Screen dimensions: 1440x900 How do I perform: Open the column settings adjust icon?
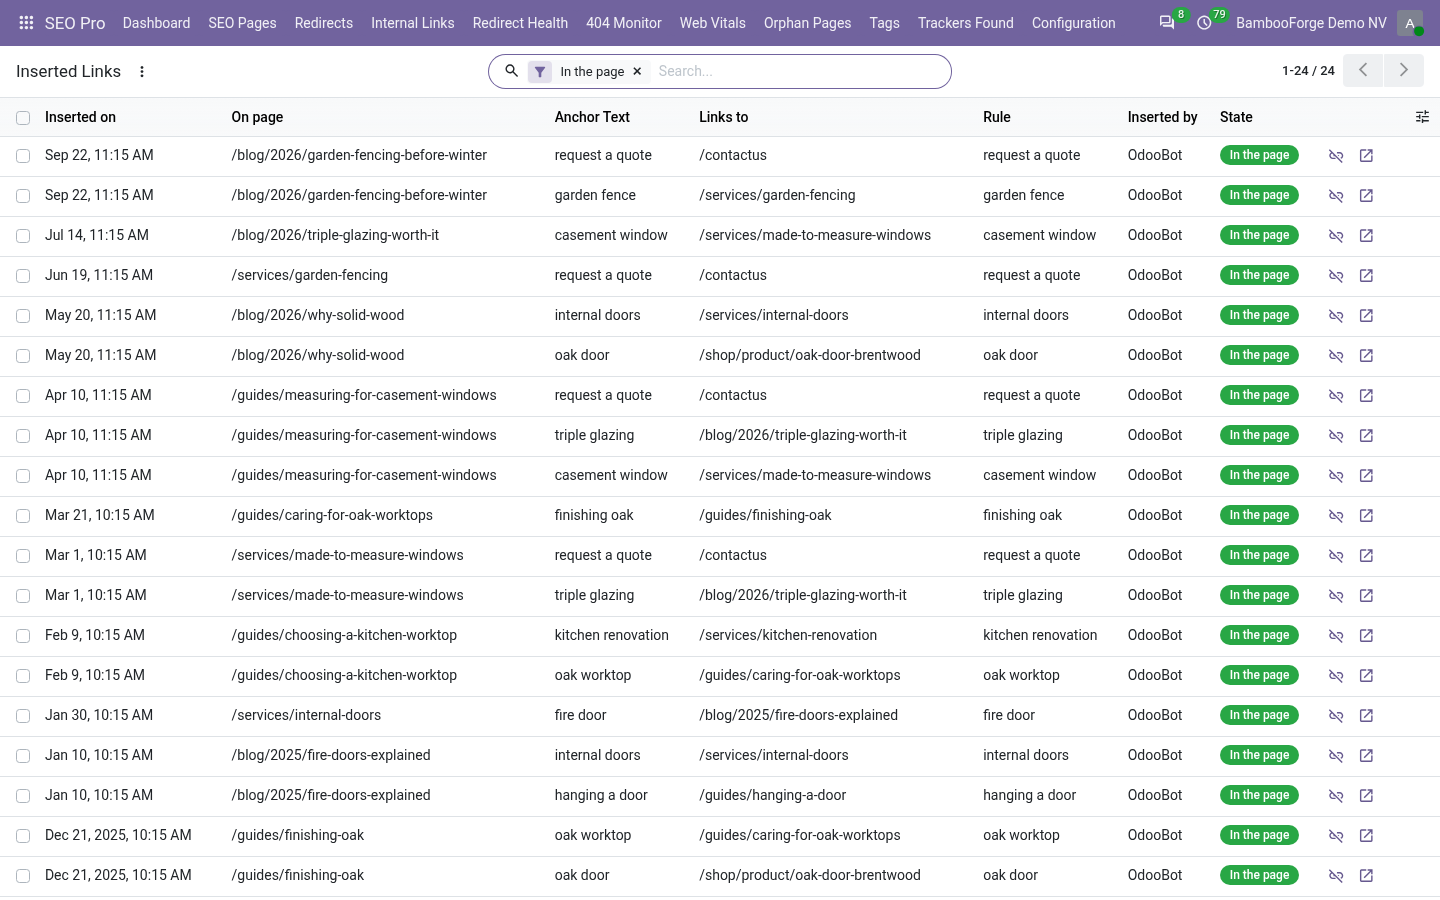1422,117
